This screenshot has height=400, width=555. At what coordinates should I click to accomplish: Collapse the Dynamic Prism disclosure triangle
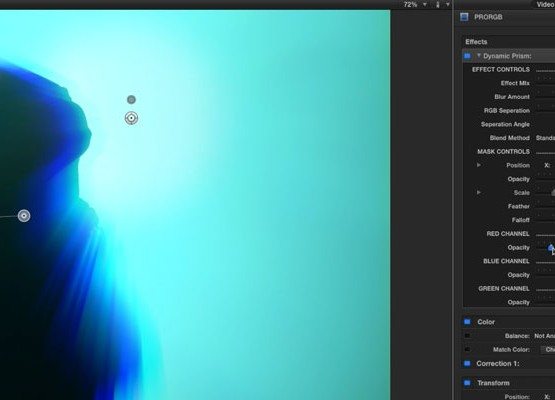click(479, 56)
